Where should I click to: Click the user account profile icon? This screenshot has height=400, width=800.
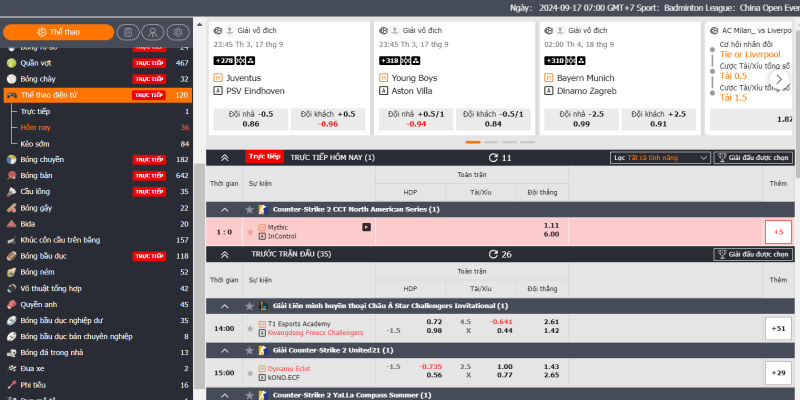[152, 32]
